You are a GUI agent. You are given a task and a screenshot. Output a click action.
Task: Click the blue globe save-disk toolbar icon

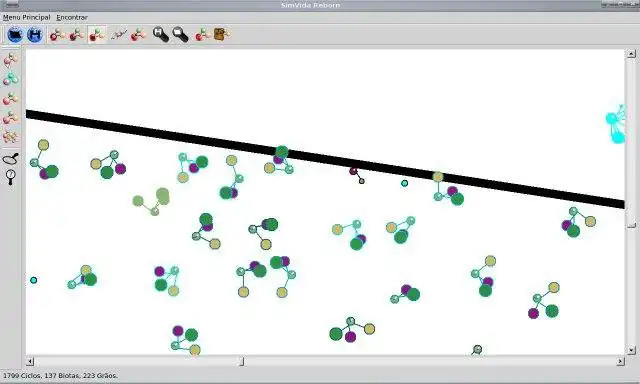click(35, 35)
